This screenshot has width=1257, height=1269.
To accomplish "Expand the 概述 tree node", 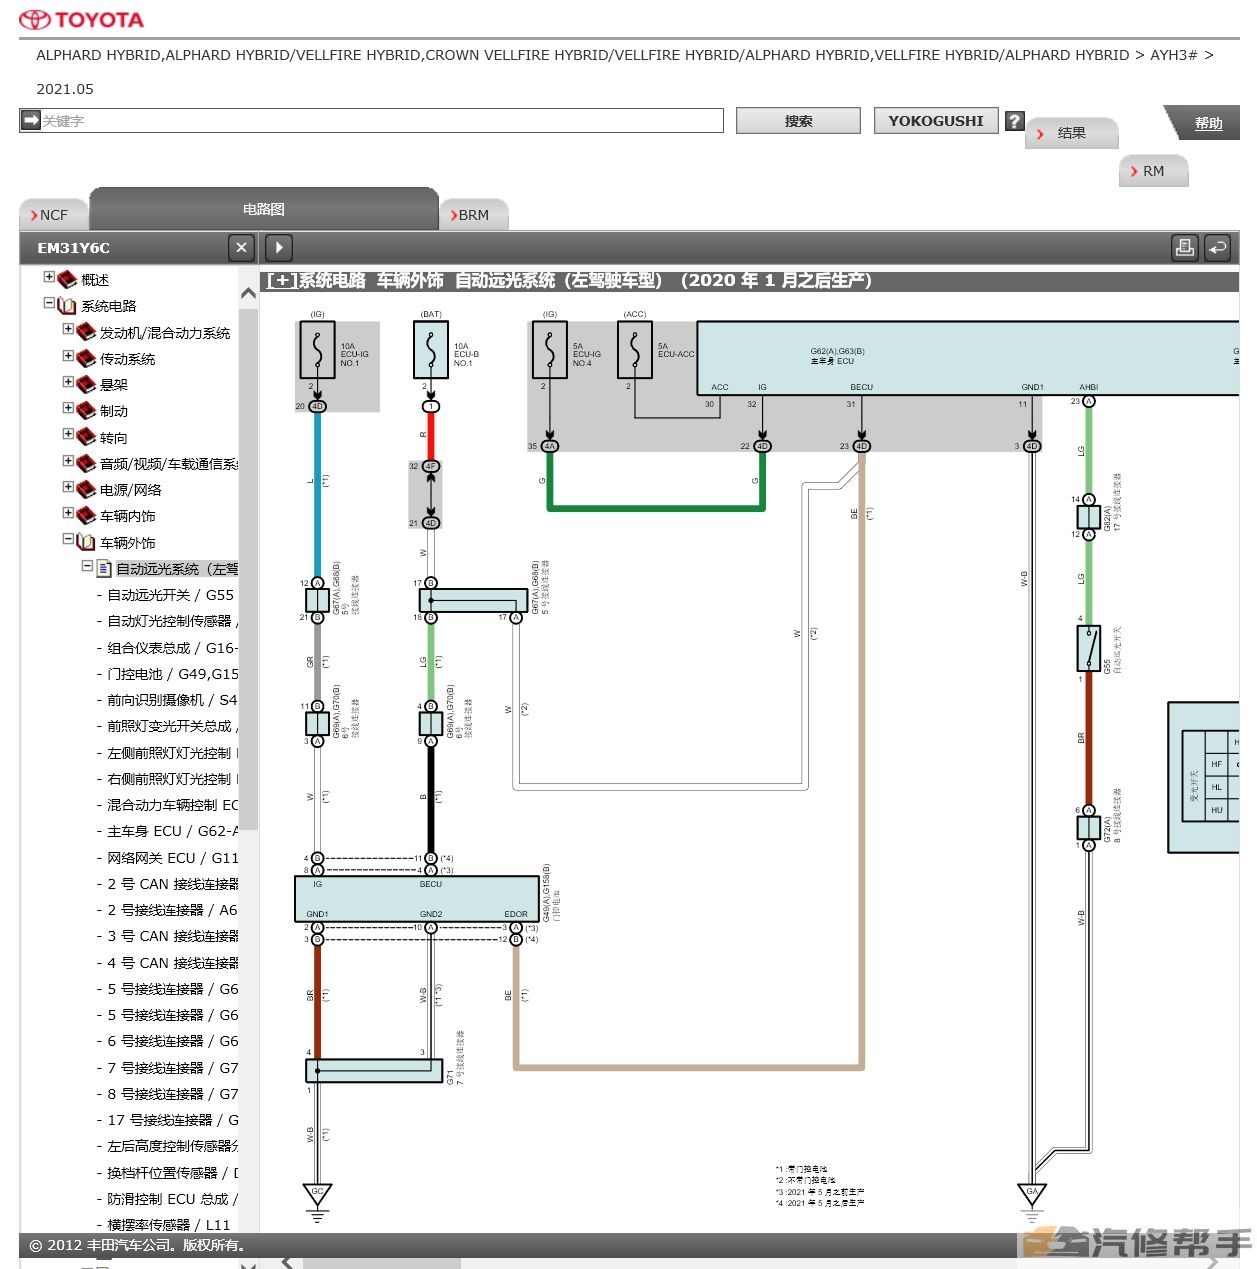I will click(49, 277).
